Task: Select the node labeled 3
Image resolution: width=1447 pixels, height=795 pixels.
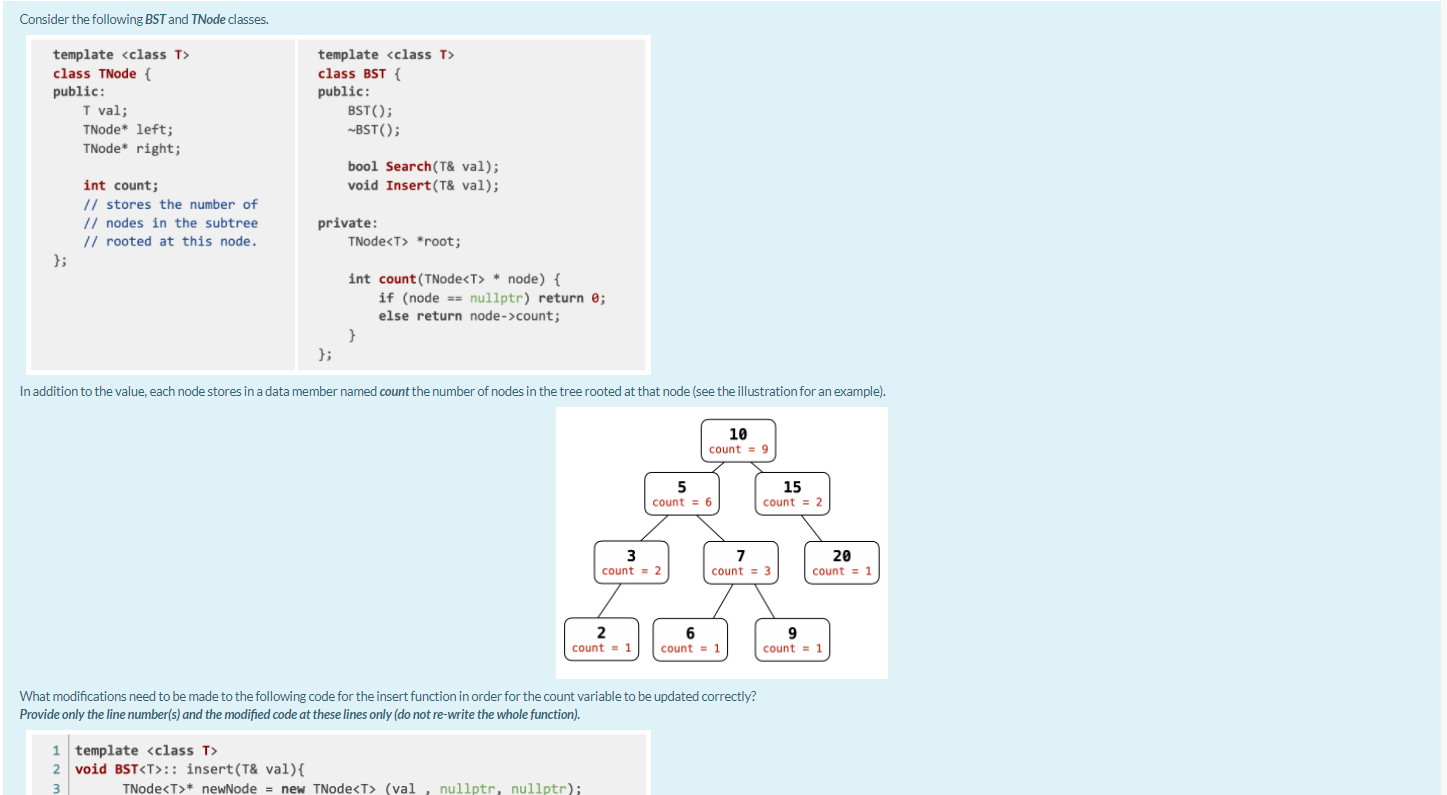Action: click(631, 561)
